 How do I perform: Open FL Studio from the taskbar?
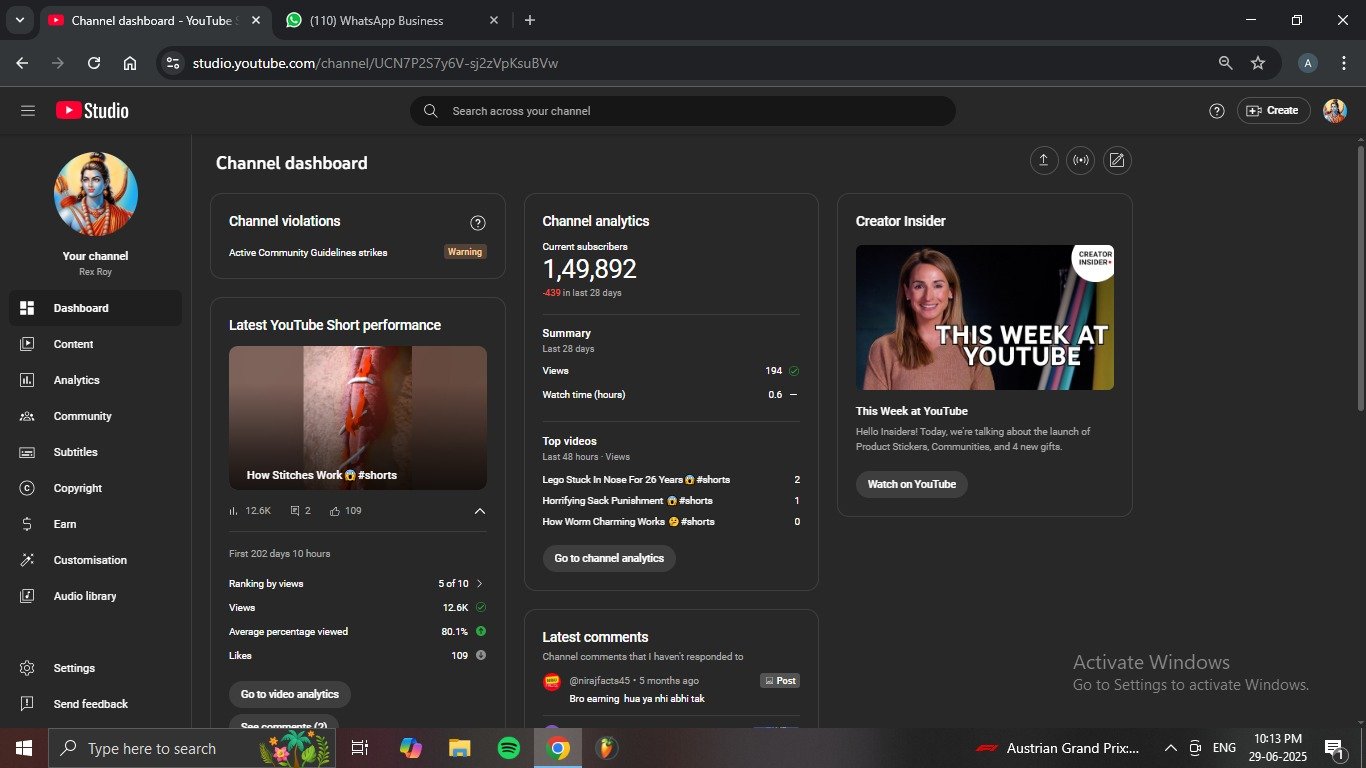pyautogui.click(x=605, y=748)
